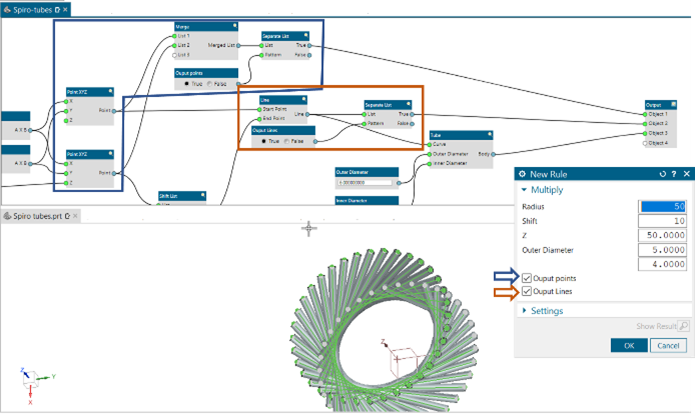The width and height of the screenshot is (695, 414).
Task: Click the Radius input field
Action: pyautogui.click(x=662, y=205)
